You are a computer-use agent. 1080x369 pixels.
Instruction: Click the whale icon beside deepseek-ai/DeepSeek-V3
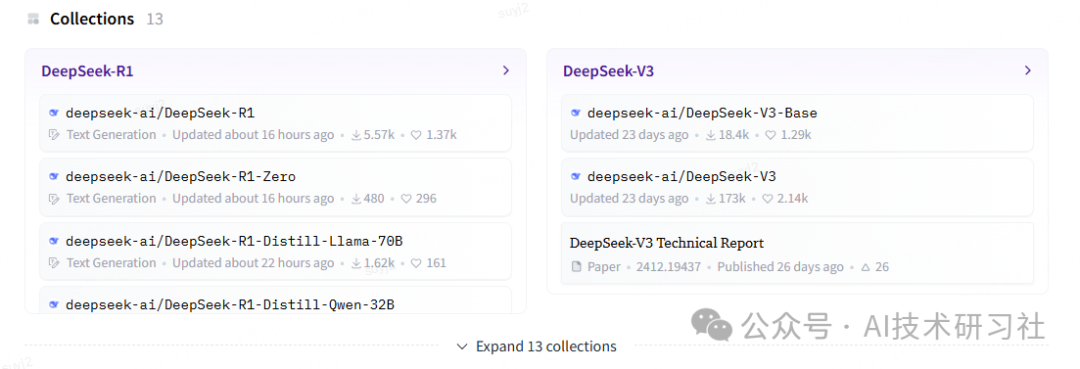pos(576,177)
